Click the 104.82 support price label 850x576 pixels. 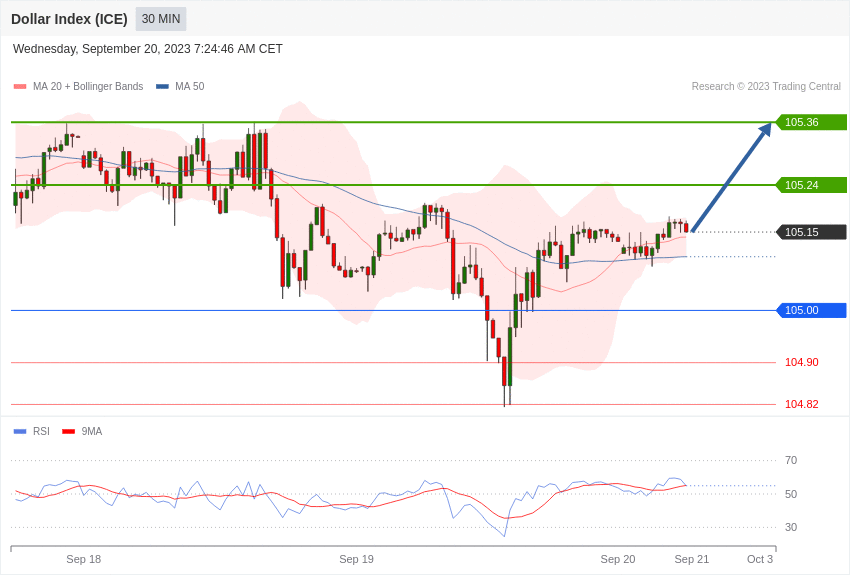coord(802,404)
